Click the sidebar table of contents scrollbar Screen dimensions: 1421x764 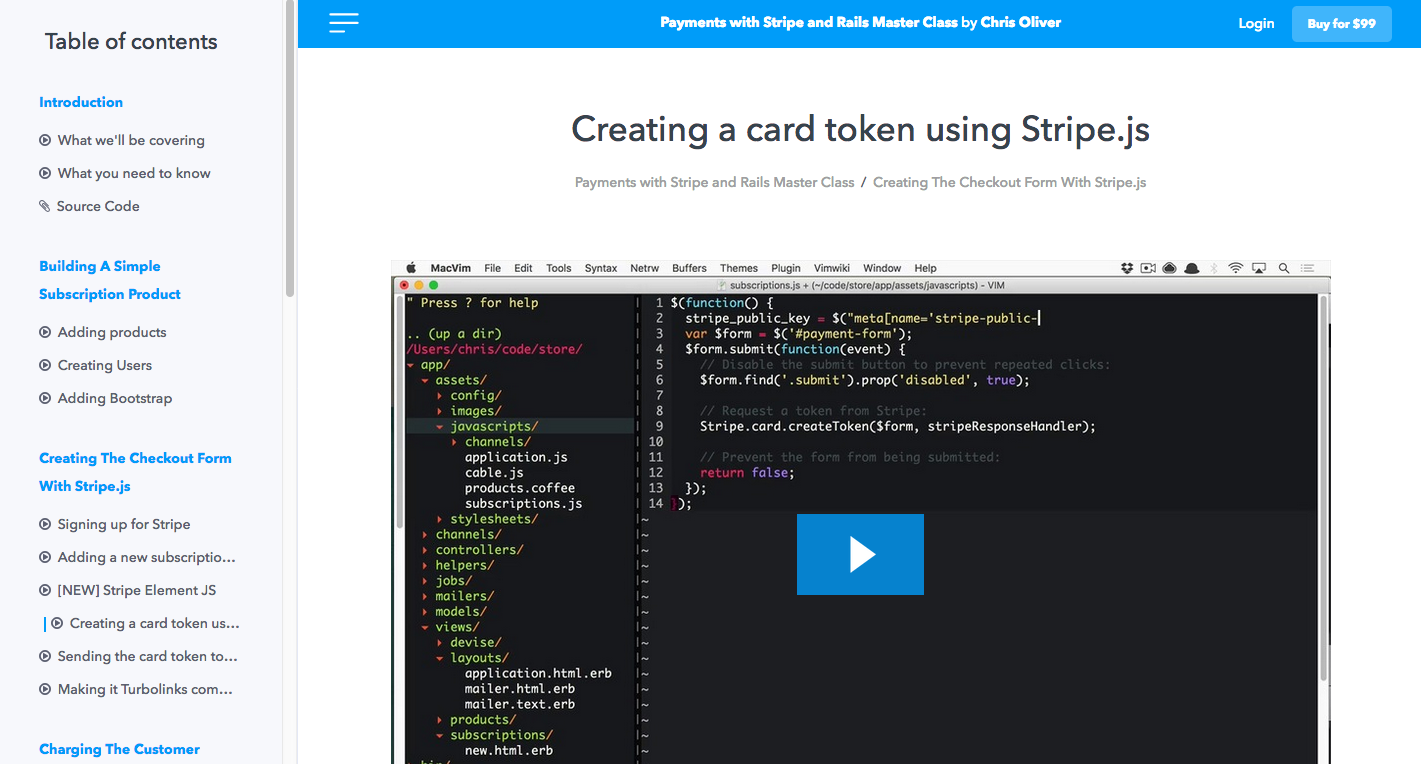(290, 150)
